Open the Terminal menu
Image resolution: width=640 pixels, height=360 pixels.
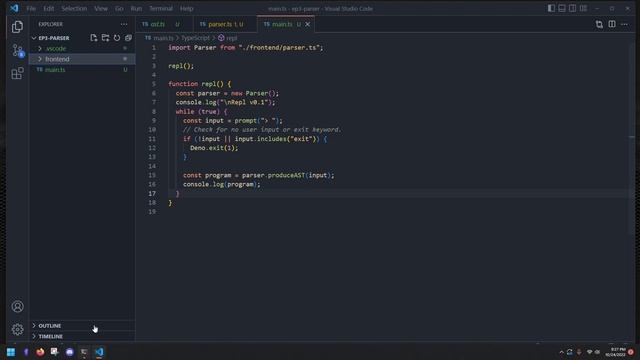pos(160,8)
